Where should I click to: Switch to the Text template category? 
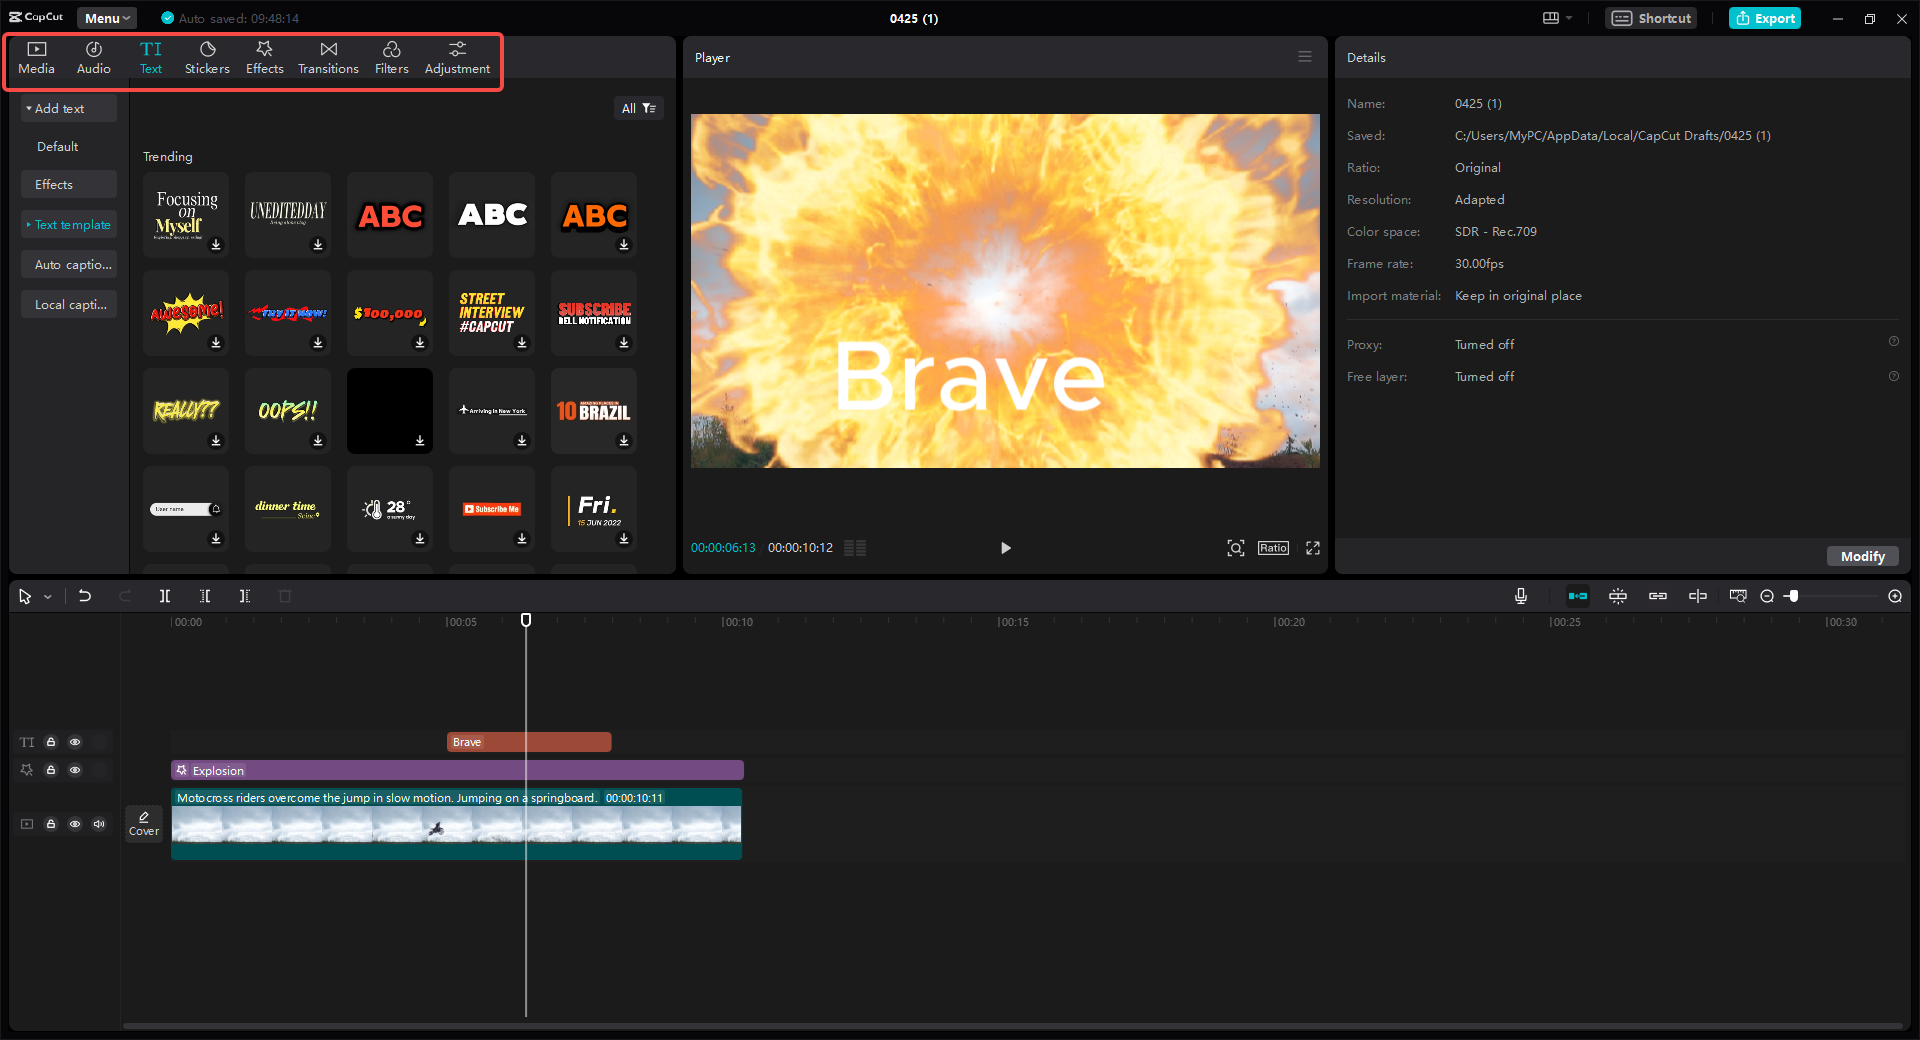[x=69, y=224]
